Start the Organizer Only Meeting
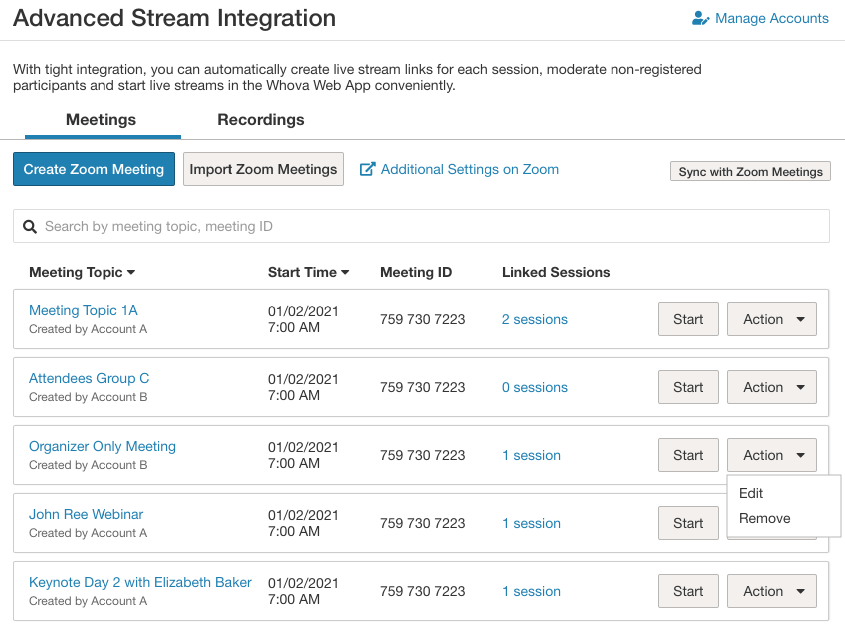The width and height of the screenshot is (845, 626). click(688, 455)
